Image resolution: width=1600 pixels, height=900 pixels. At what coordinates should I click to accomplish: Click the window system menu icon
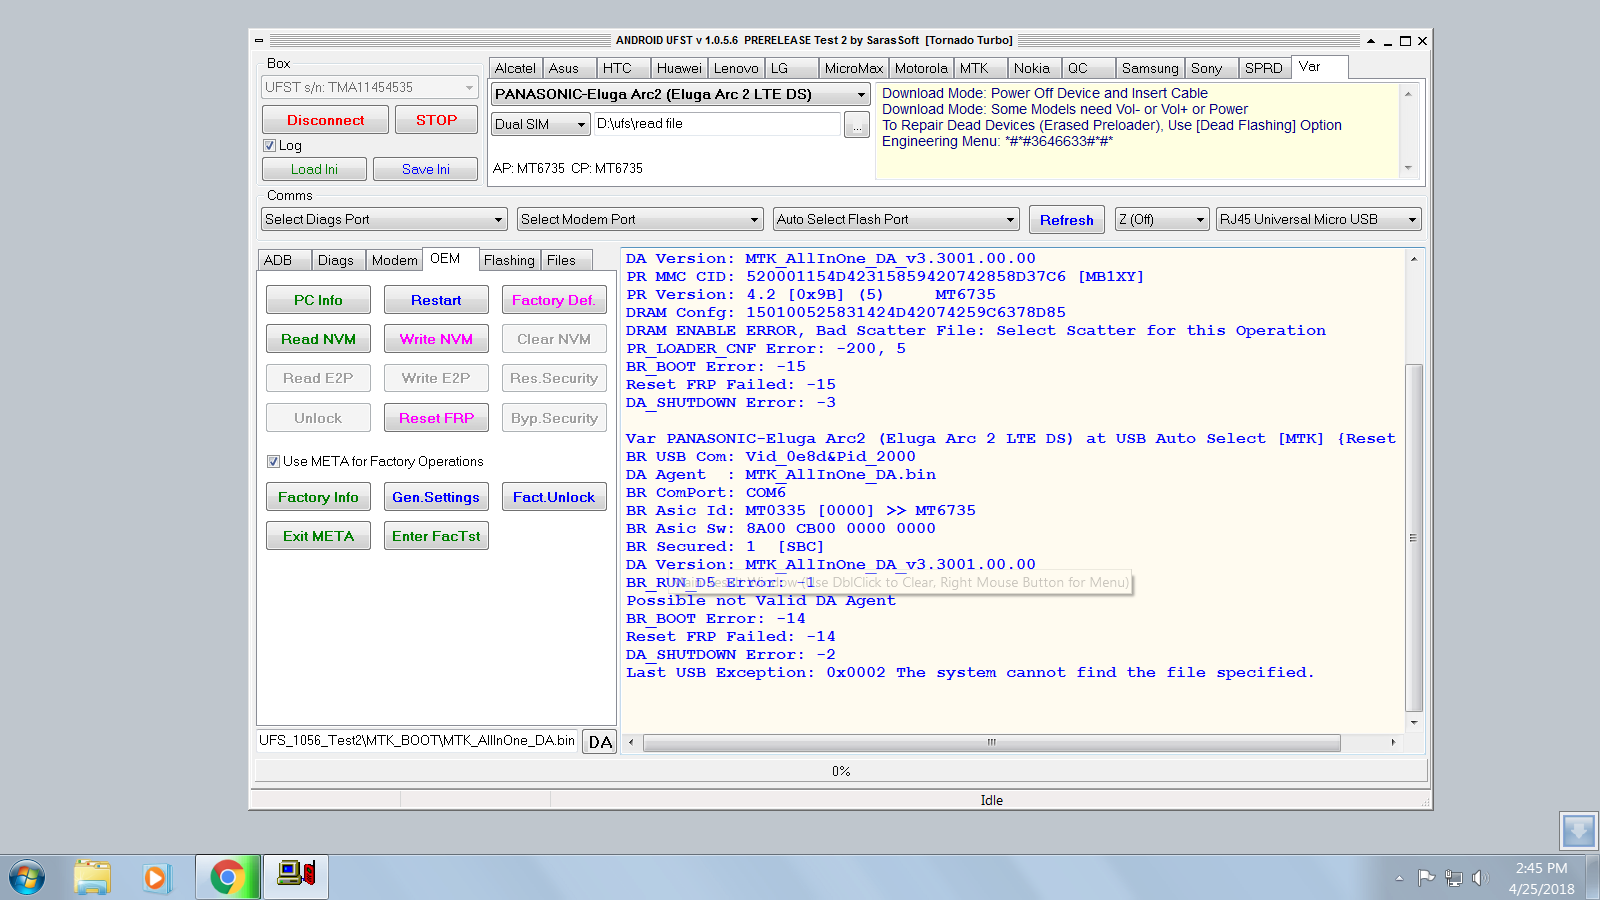pyautogui.click(x=259, y=41)
